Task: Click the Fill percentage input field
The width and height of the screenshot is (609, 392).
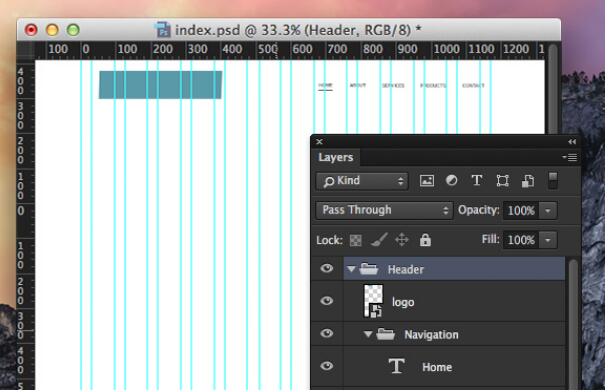Action: coord(521,240)
